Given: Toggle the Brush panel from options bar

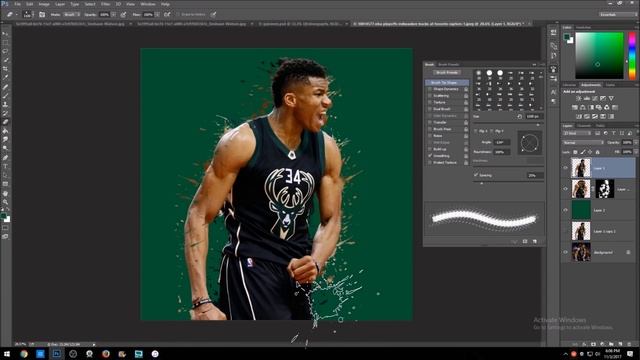Looking at the screenshot, I should (42, 14).
